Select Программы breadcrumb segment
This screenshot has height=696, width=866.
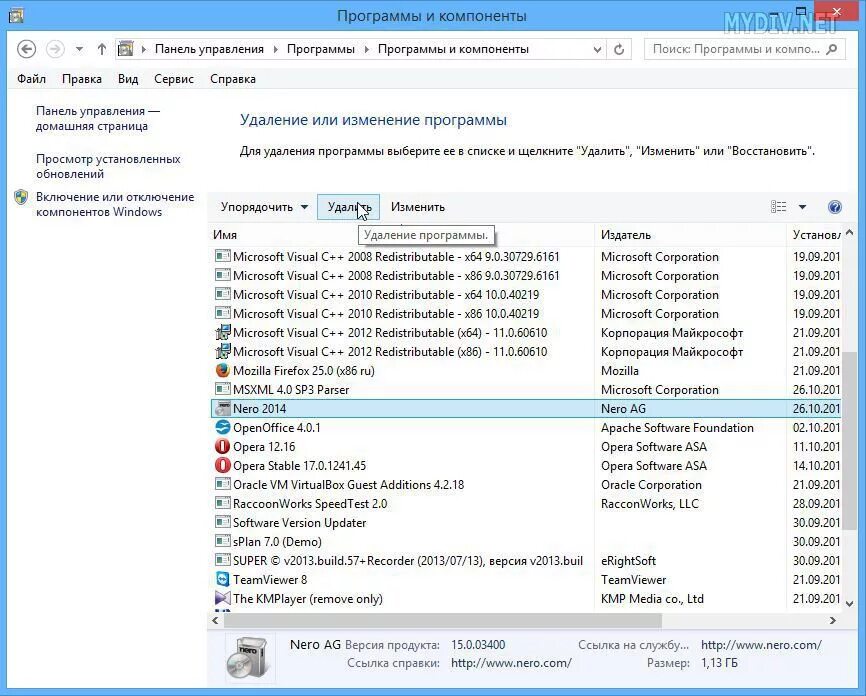[x=321, y=49]
